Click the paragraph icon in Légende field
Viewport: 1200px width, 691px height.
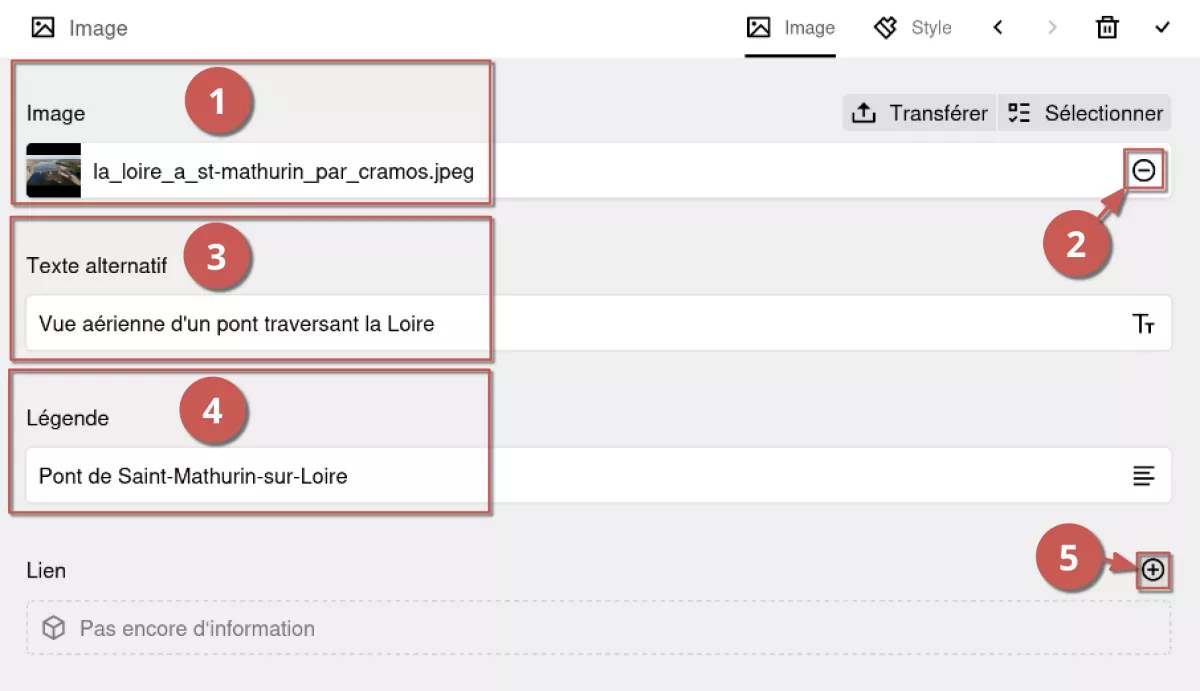[x=1144, y=476]
